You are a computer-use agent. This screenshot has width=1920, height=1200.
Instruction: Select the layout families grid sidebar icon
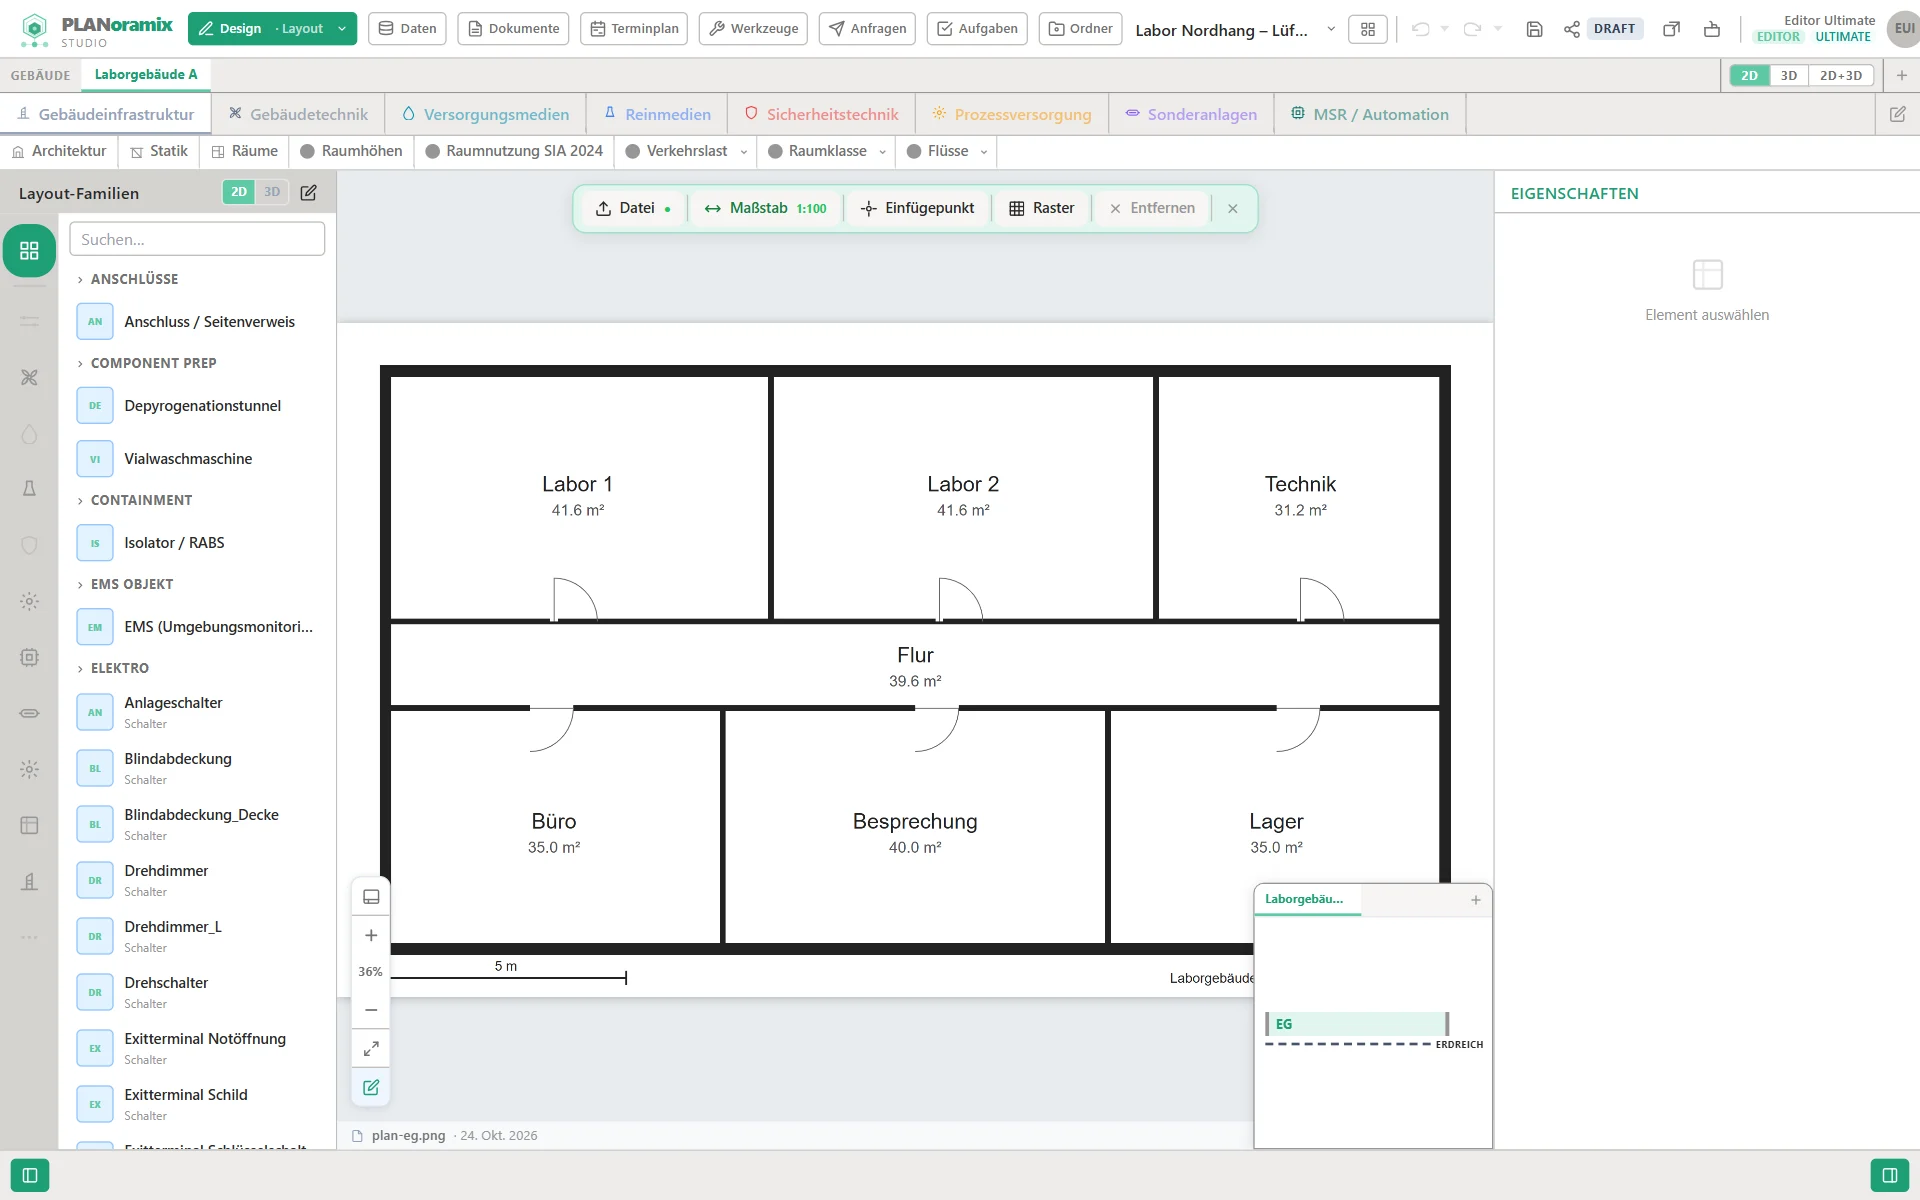pos(29,250)
